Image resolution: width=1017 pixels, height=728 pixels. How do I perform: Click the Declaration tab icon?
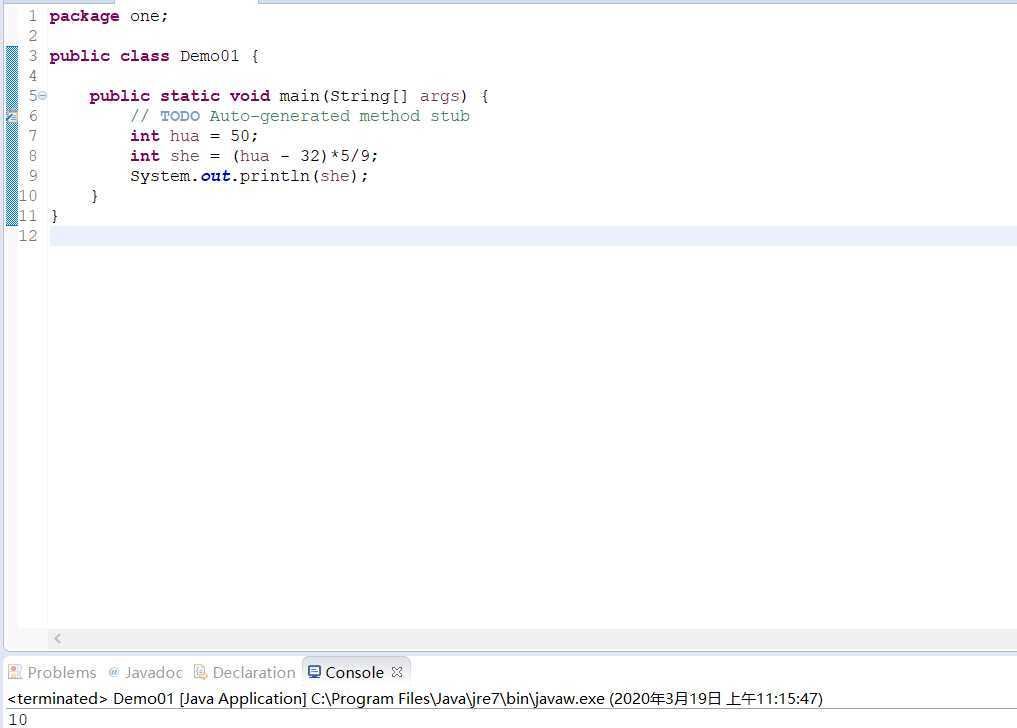coord(200,672)
